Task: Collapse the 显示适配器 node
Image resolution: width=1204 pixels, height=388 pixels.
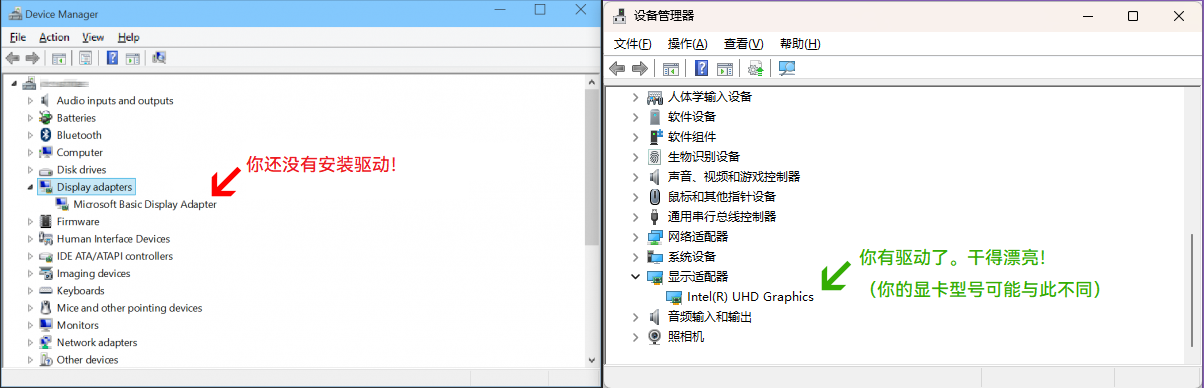Action: 635,277
